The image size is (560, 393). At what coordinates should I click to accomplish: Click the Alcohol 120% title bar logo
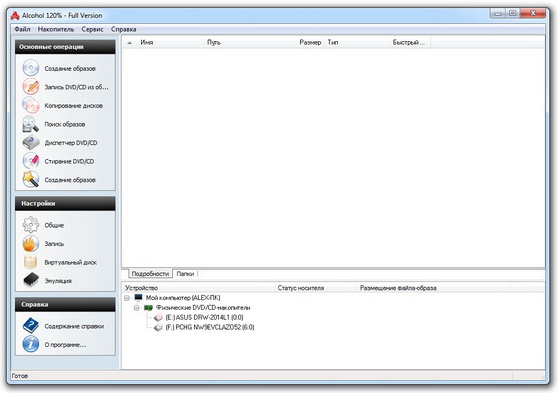pos(15,15)
